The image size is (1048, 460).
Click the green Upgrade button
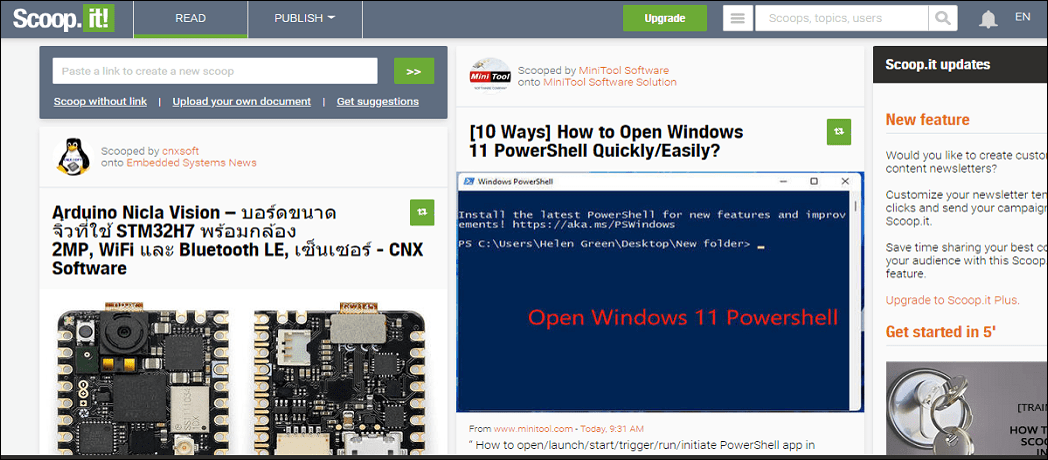click(664, 18)
